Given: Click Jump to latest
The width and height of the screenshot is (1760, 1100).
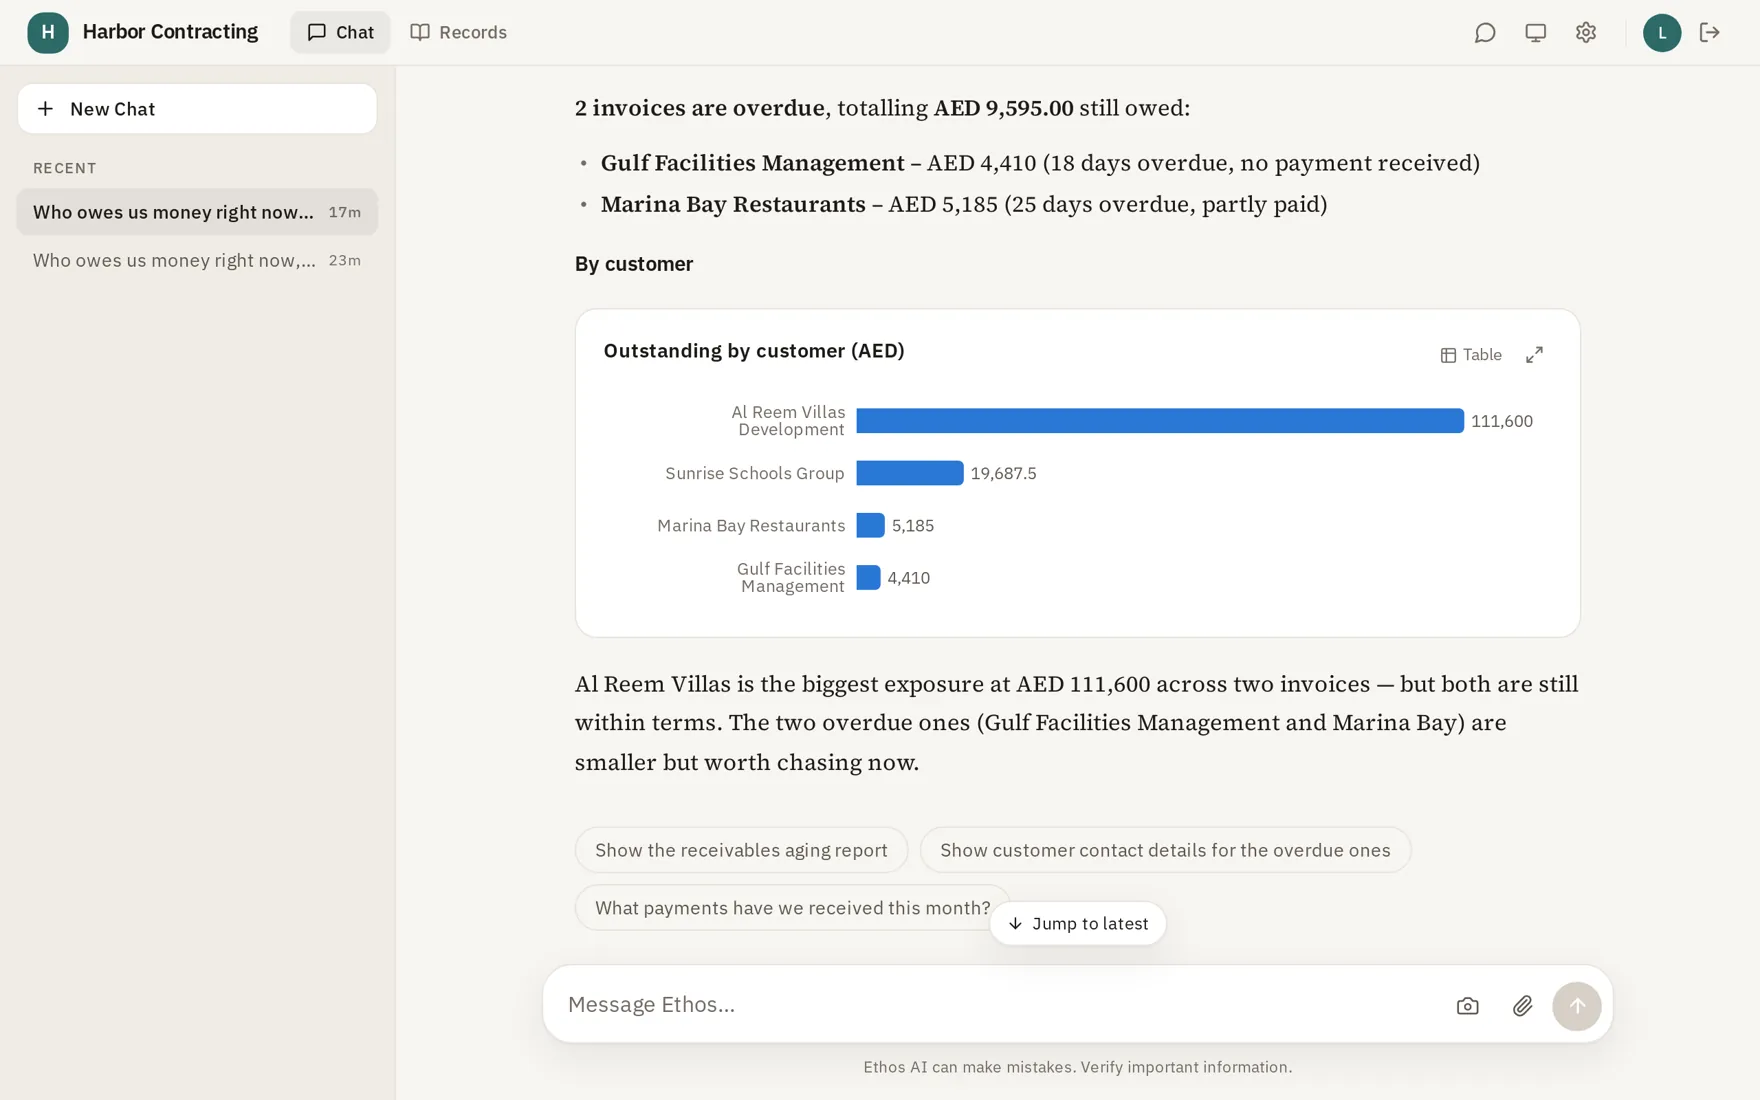Looking at the screenshot, I should pyautogui.click(x=1078, y=923).
